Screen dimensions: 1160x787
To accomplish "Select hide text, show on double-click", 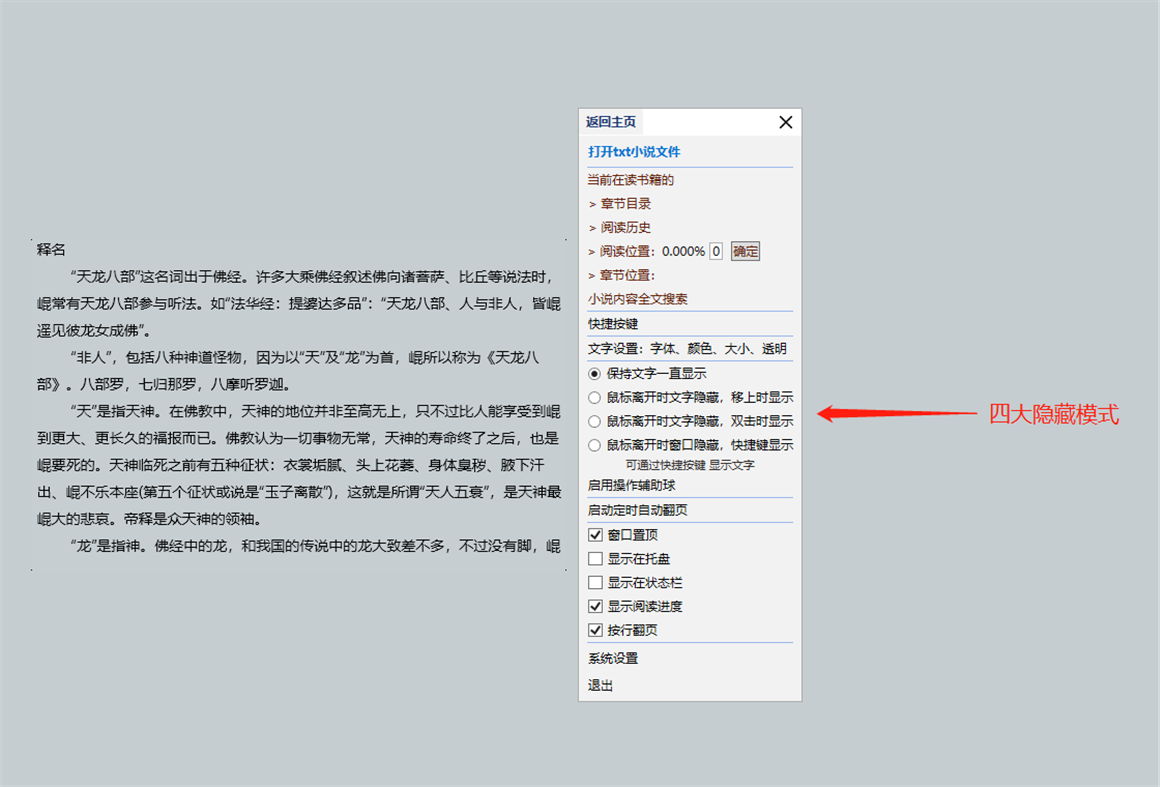I will pos(594,420).
